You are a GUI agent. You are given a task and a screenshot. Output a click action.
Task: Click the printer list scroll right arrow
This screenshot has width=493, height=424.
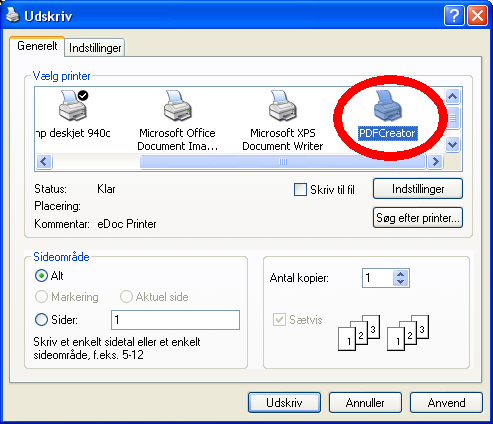coord(435,162)
